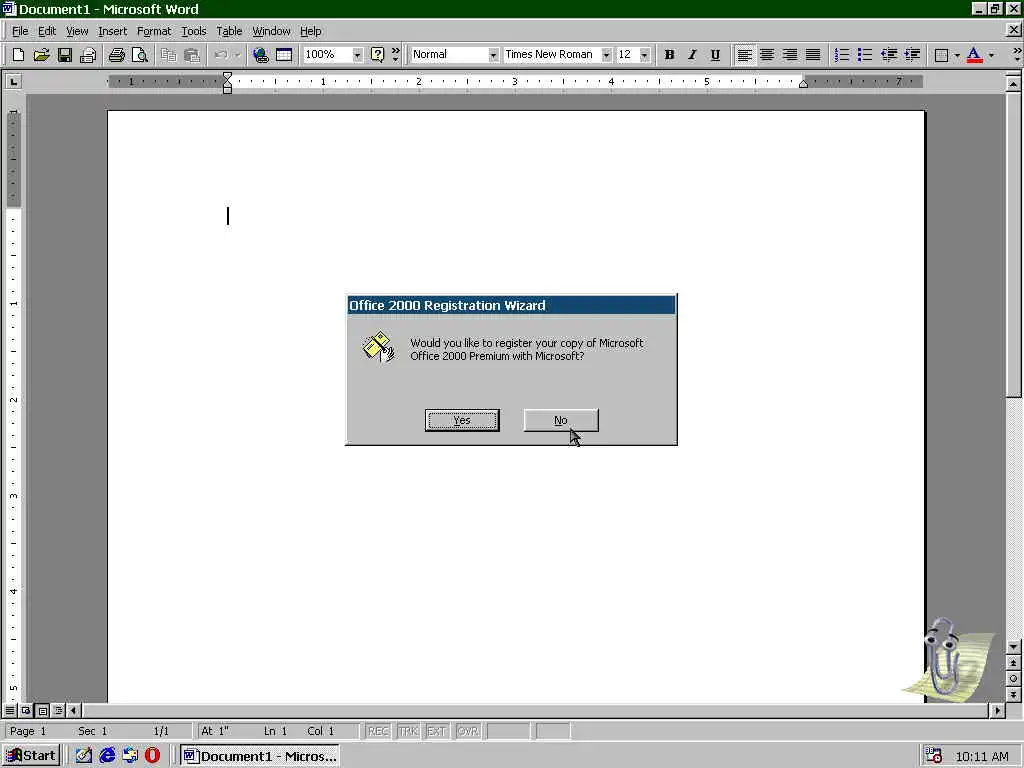Open the Windows Start menu
The image size is (1024, 768).
(x=31, y=756)
